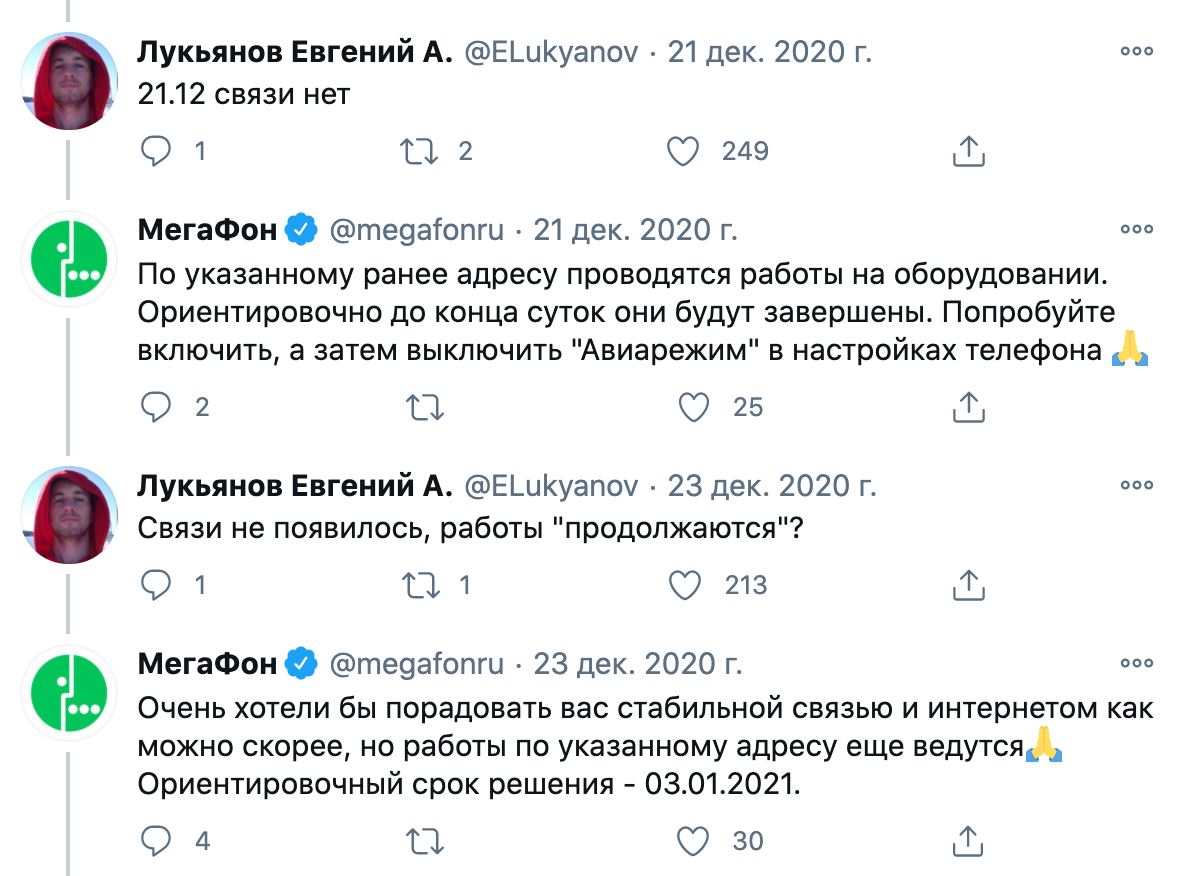The height and width of the screenshot is (876, 1178).
Task: Share МегаФон's Авиарежим tweet
Action: click(x=968, y=407)
